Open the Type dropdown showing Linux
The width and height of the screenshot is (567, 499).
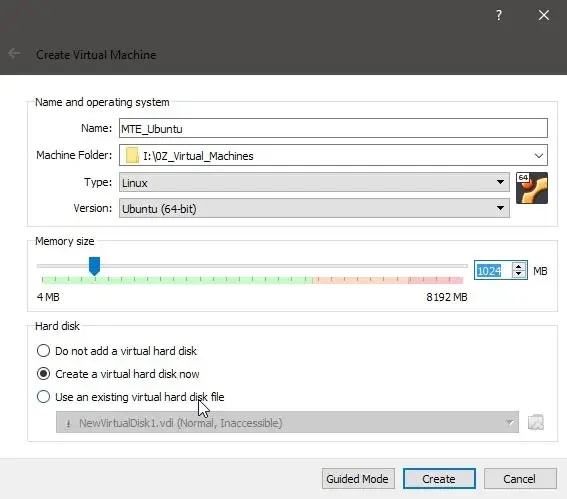pos(314,182)
